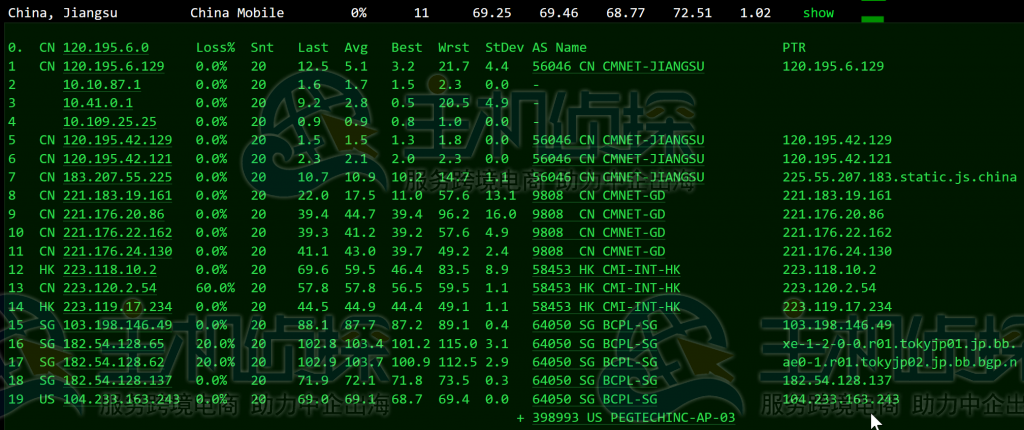Open hop 10 IP link 221.176.22.162
1024x430 pixels.
[118, 233]
